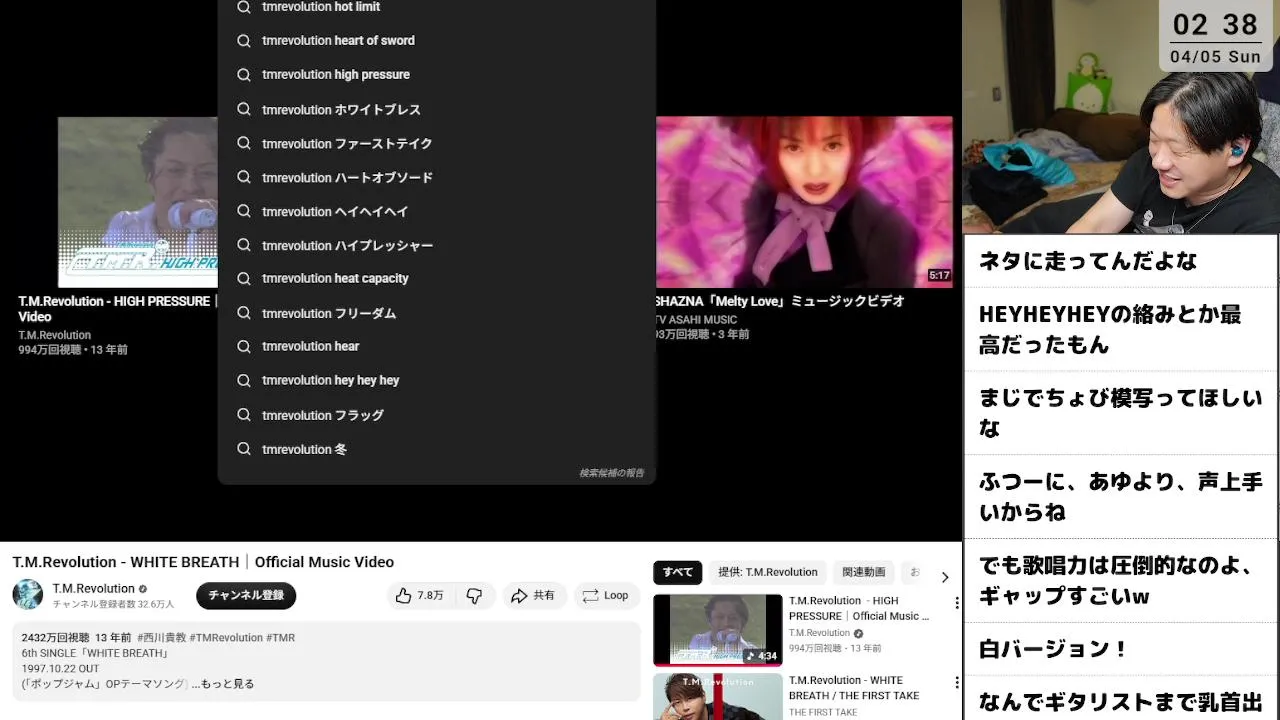
Task: Open WHITE BREATH / THE FIRST TAKE title
Action: coord(854,687)
